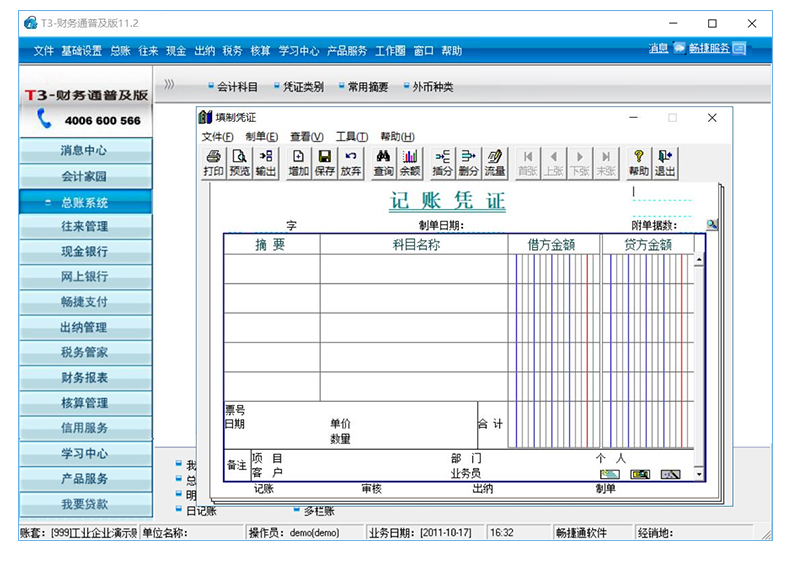Open the 制单(E) menu in voucher window
This screenshot has width=790, height=563.
pyautogui.click(x=262, y=137)
